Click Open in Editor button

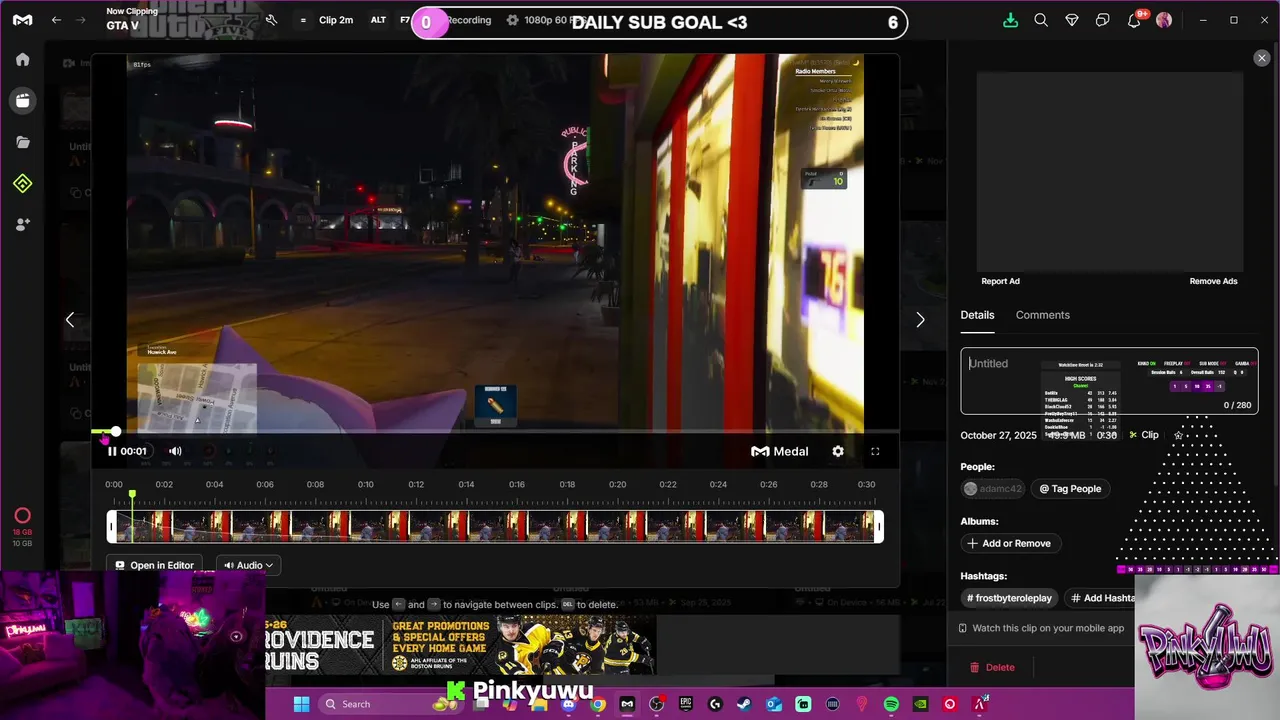point(154,565)
